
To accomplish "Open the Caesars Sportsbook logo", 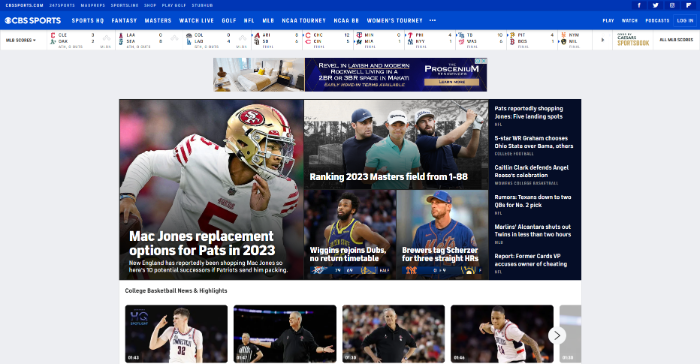I will point(633,40).
